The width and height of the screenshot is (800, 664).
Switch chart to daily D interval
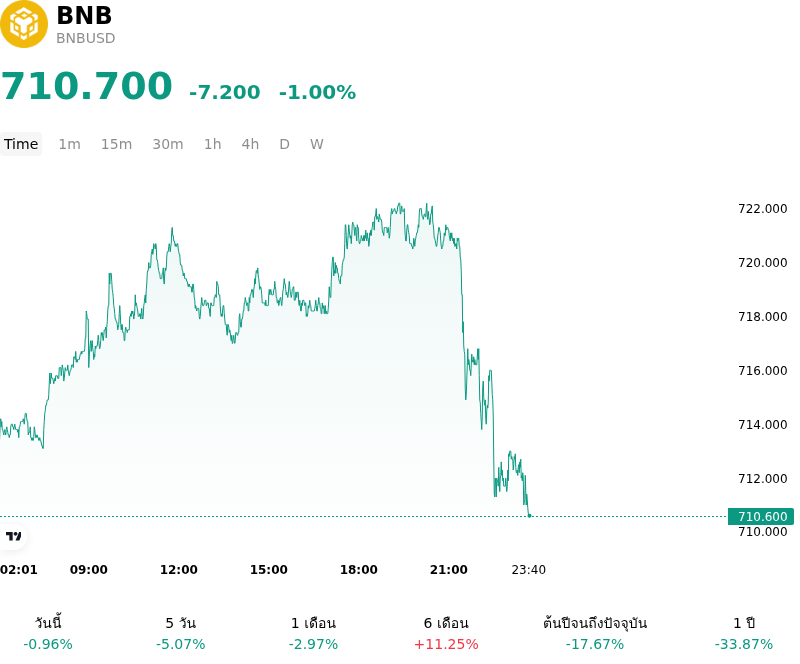(x=284, y=144)
